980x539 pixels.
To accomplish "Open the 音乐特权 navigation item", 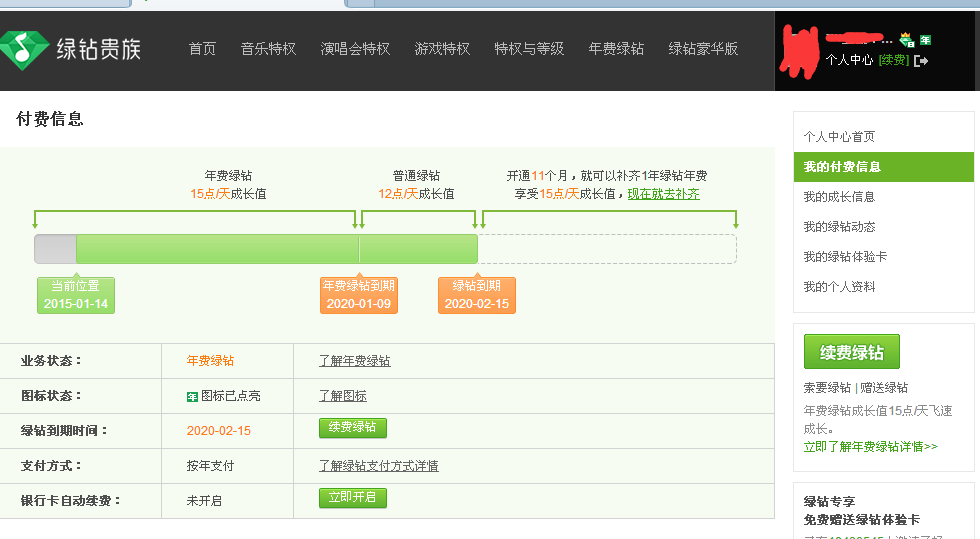I will (268, 49).
